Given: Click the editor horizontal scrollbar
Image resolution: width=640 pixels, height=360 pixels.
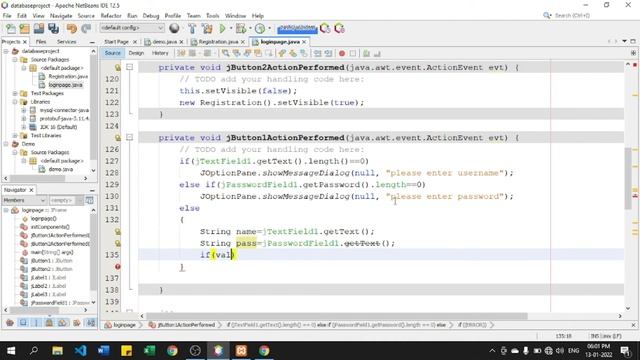Looking at the screenshot, I should coord(337,316).
